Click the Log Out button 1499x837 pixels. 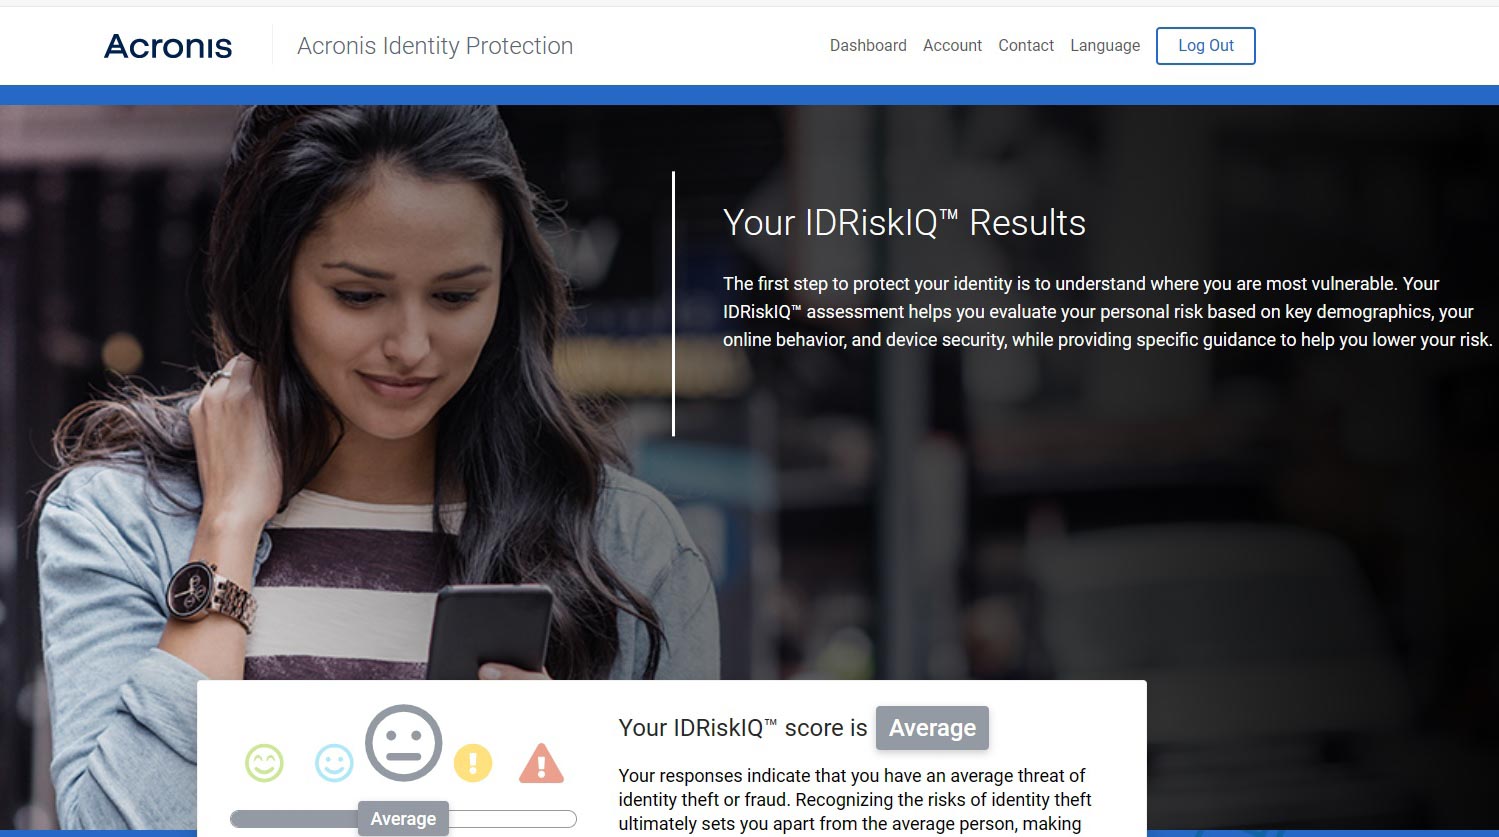[1206, 46]
